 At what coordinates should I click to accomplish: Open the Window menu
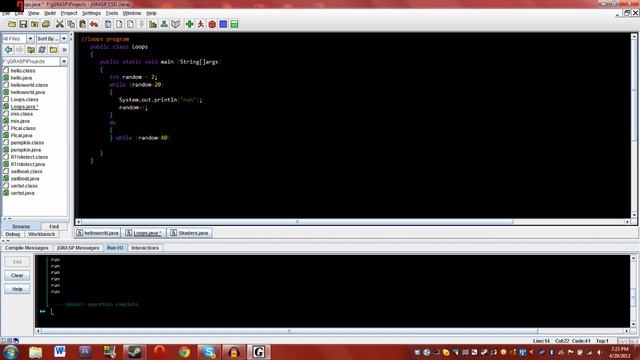pos(132,13)
